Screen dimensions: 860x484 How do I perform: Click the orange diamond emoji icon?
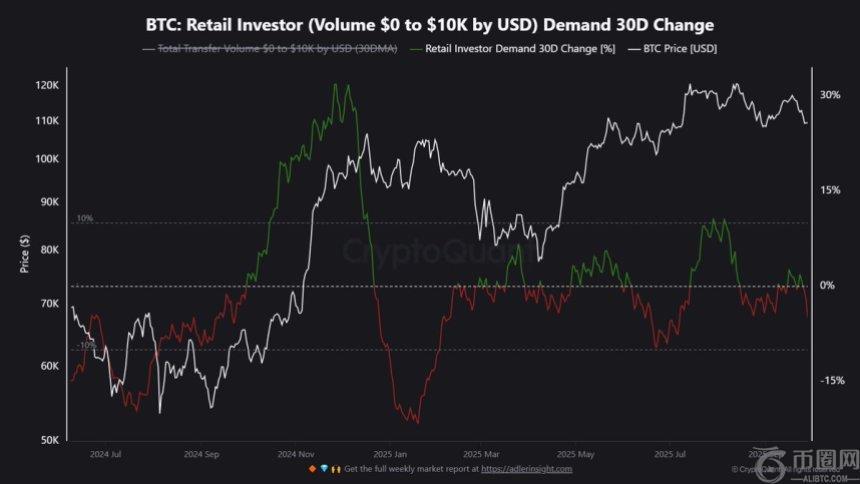(x=312, y=468)
